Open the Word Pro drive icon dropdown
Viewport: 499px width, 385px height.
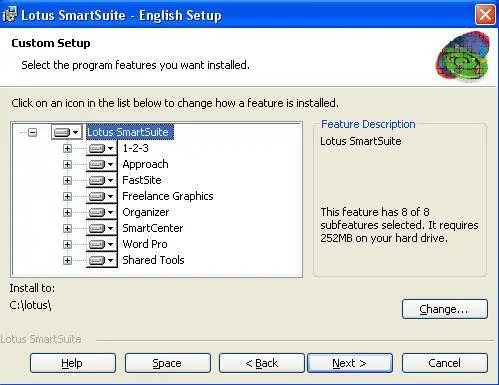point(102,244)
